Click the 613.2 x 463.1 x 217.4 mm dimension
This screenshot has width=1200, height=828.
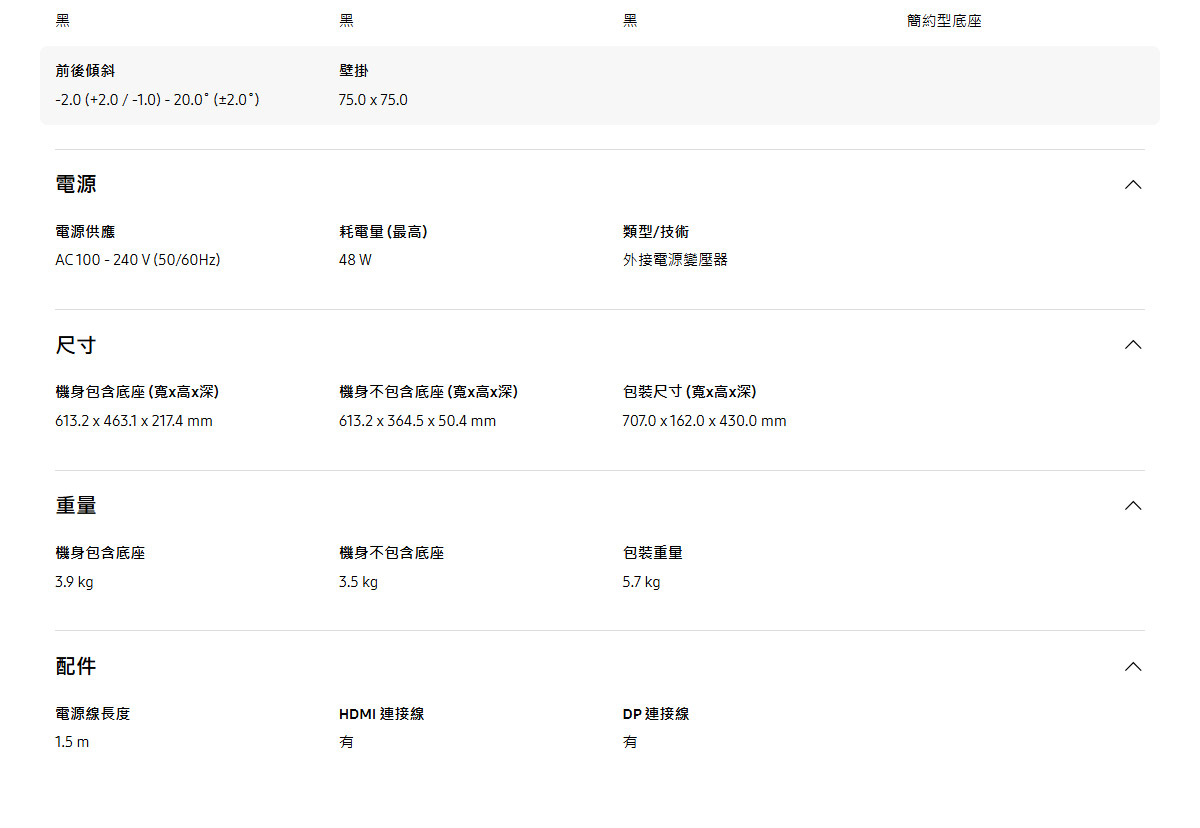tap(134, 421)
